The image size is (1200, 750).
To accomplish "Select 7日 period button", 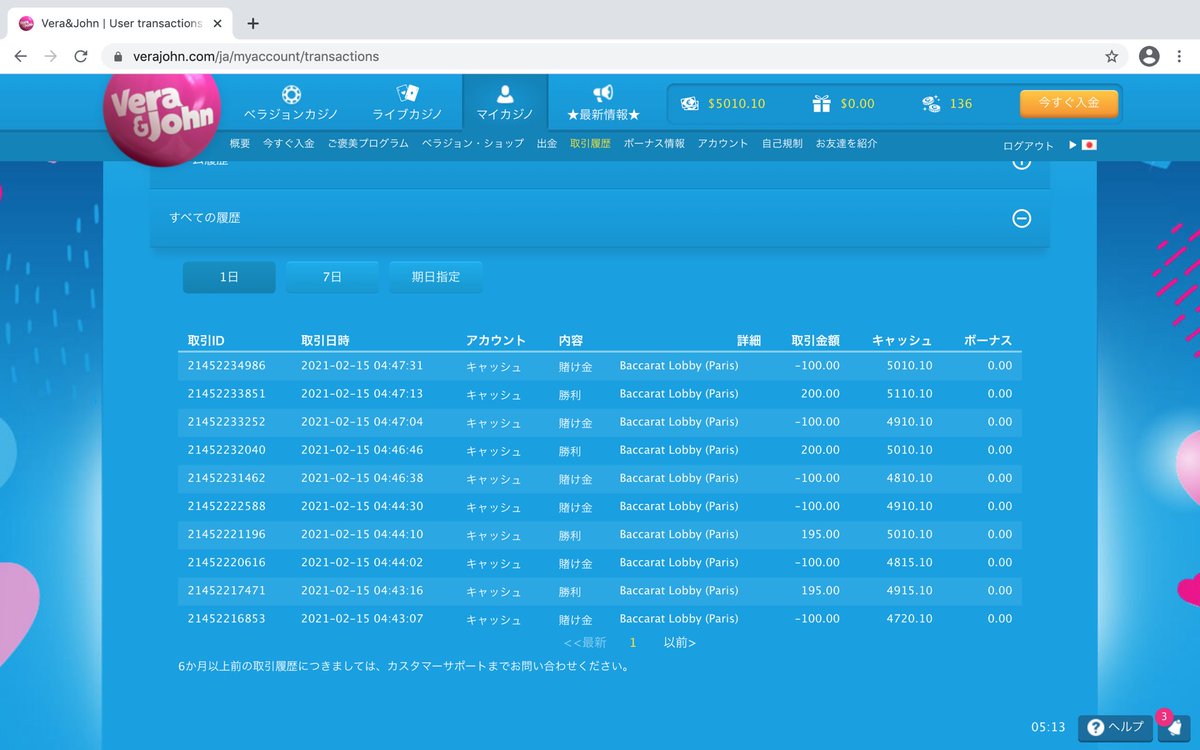I will point(332,277).
